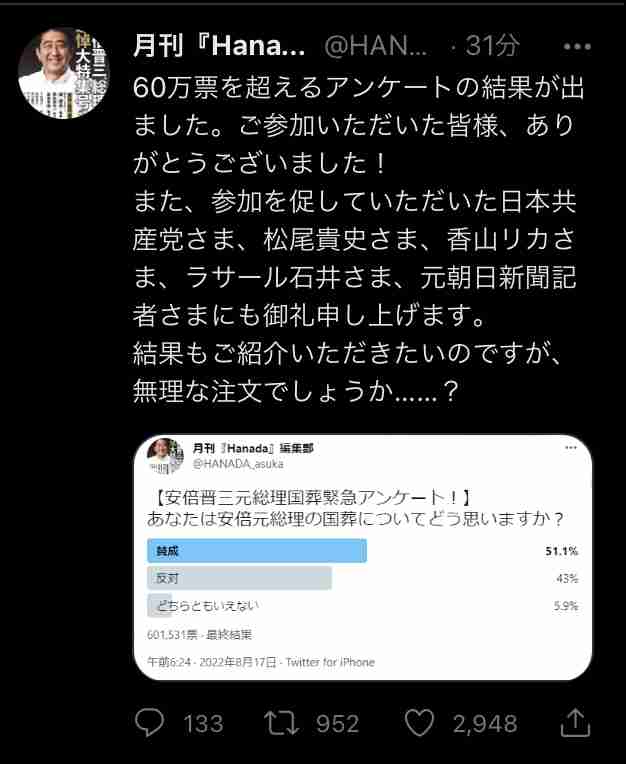
Task: Select the 賛成 51.1% poll bar
Action: point(363,551)
